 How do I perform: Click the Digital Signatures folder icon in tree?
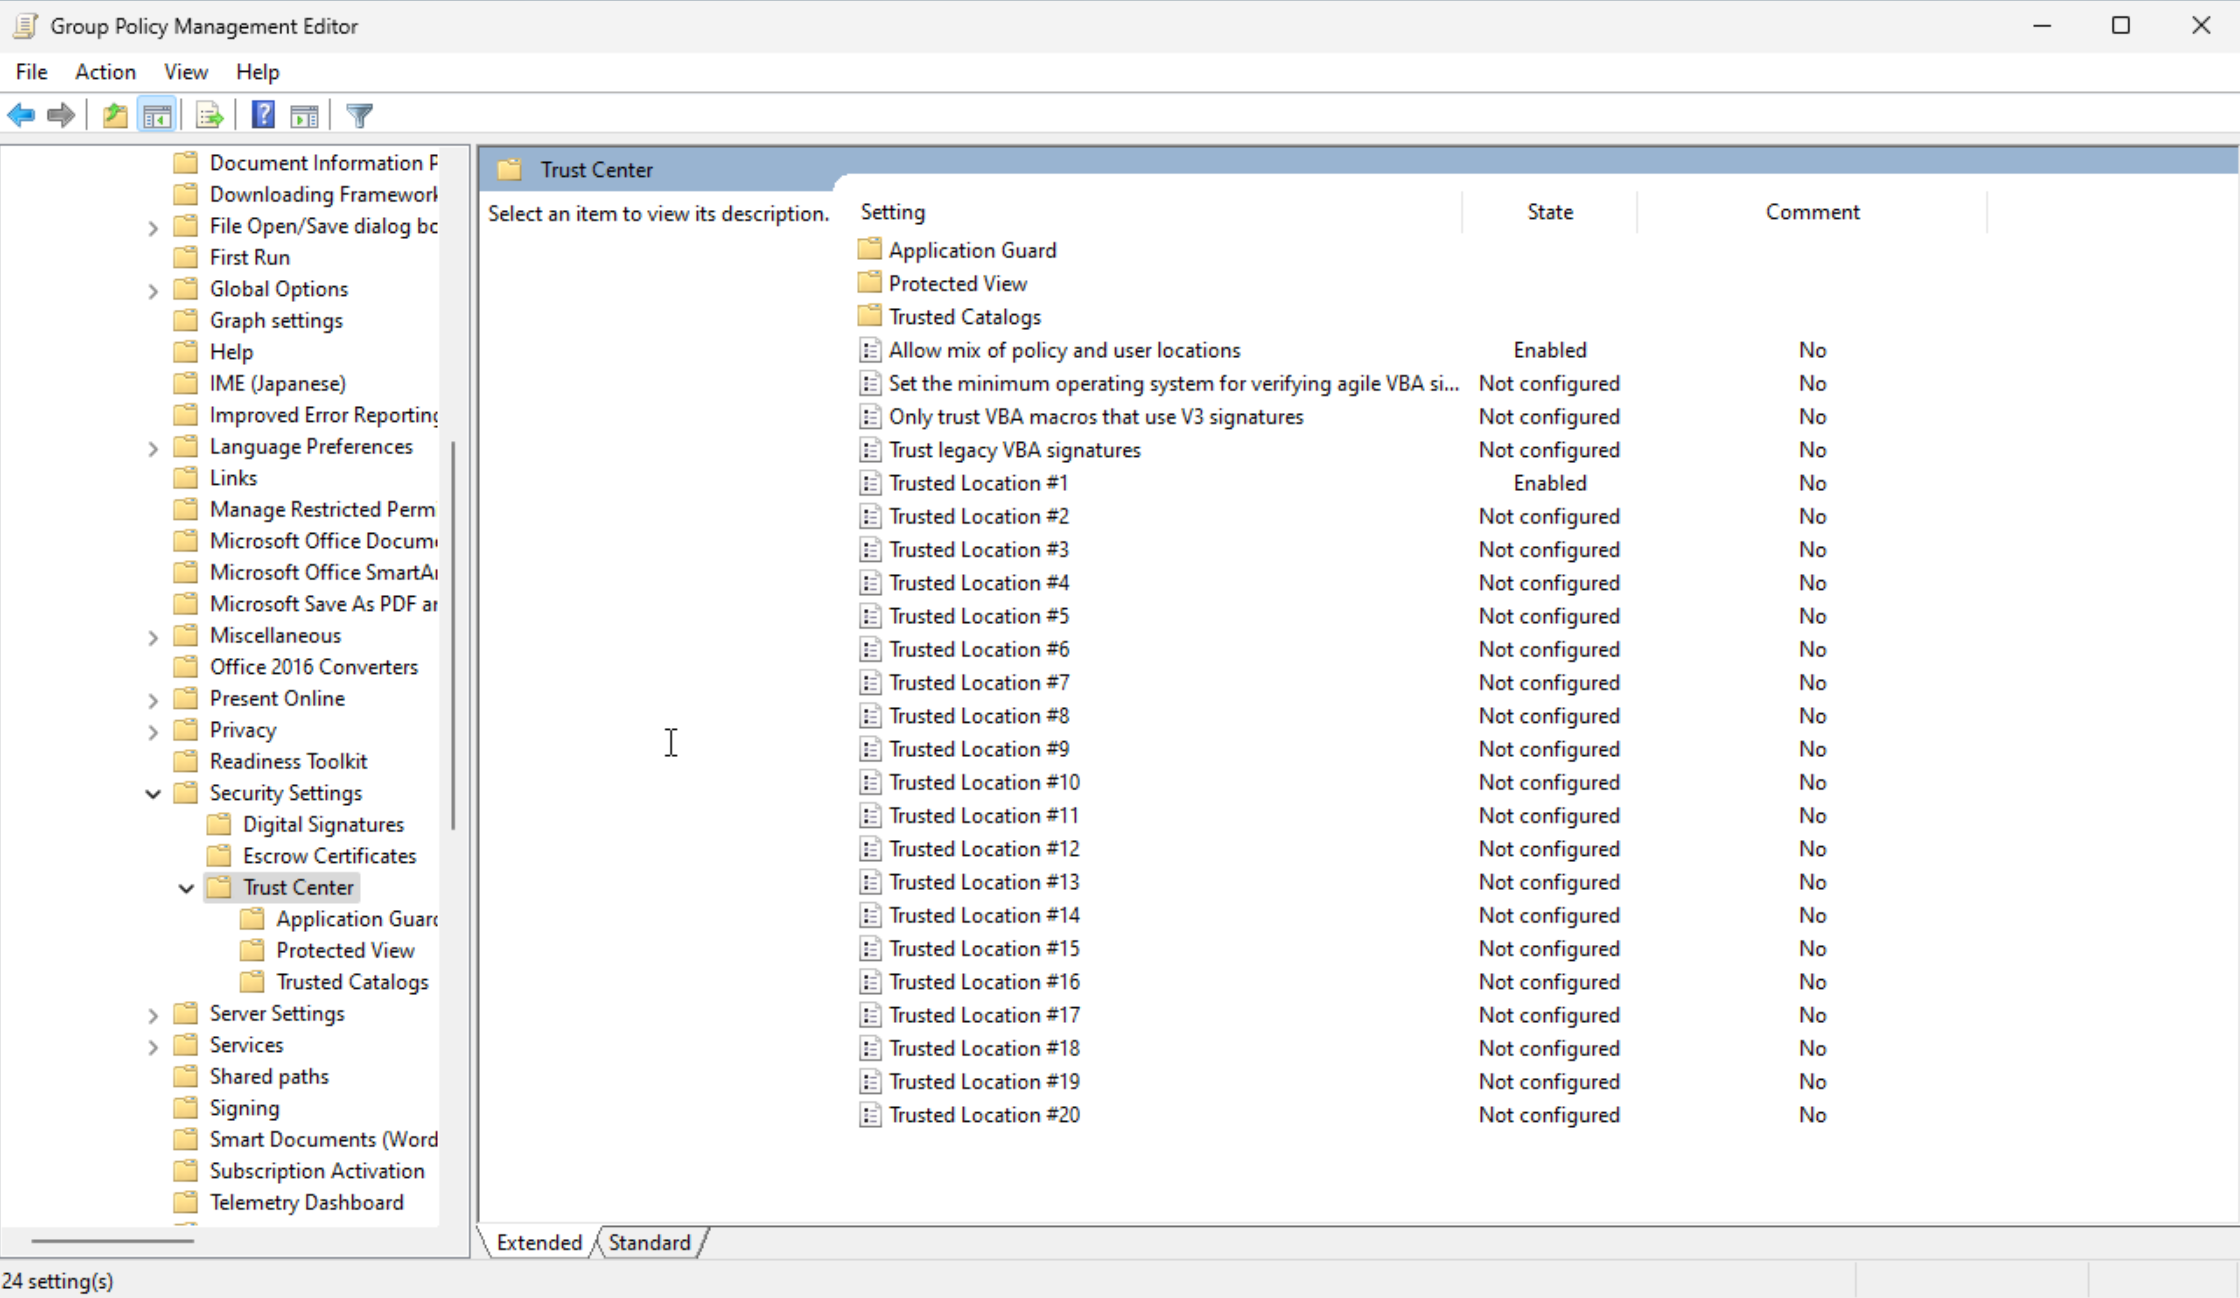click(x=219, y=824)
